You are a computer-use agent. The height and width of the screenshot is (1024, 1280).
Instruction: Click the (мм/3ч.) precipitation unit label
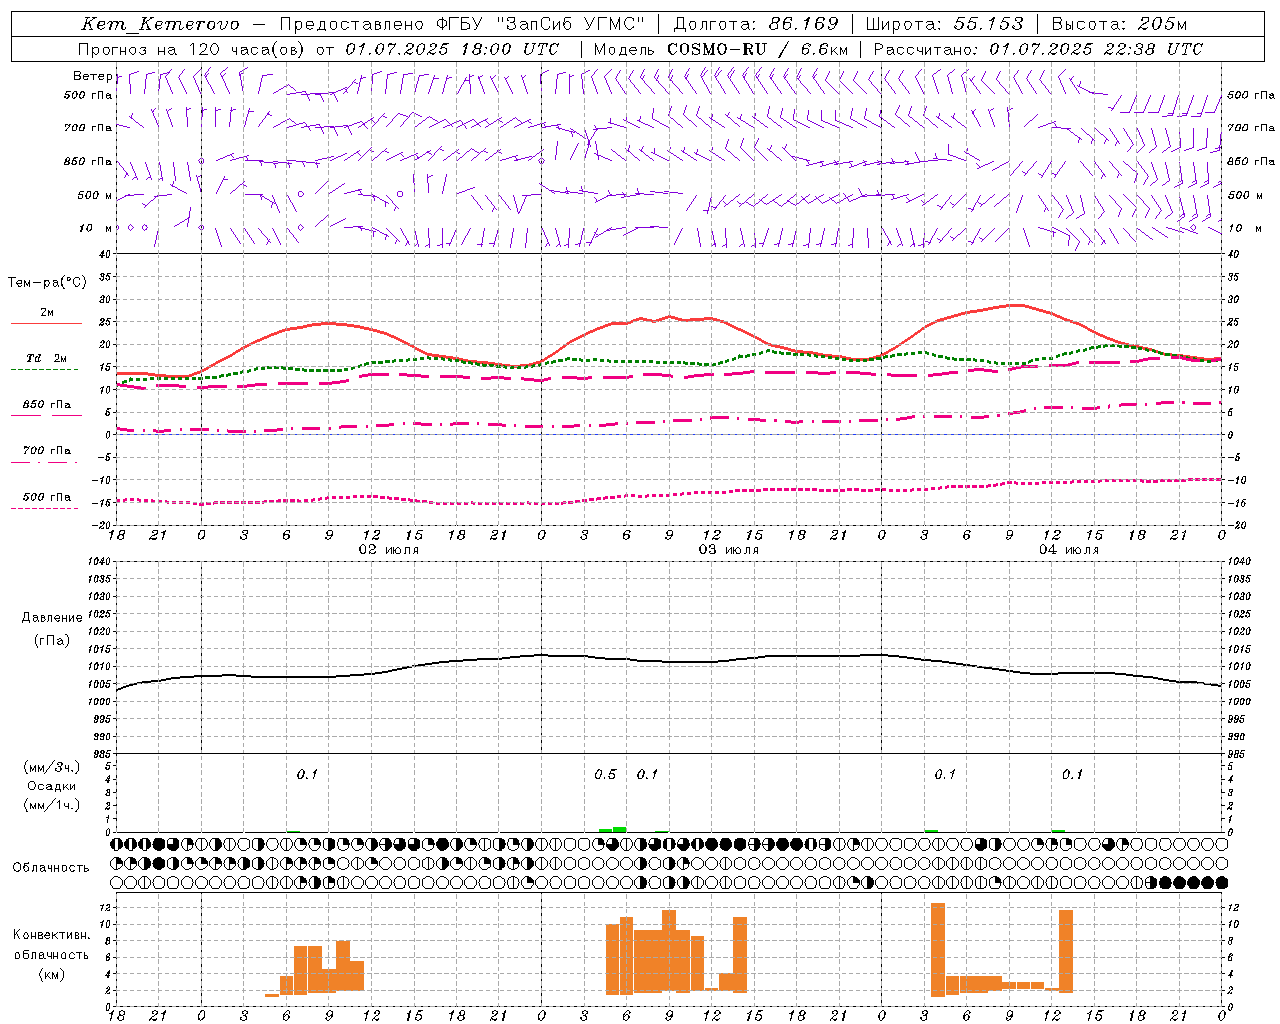point(52,767)
